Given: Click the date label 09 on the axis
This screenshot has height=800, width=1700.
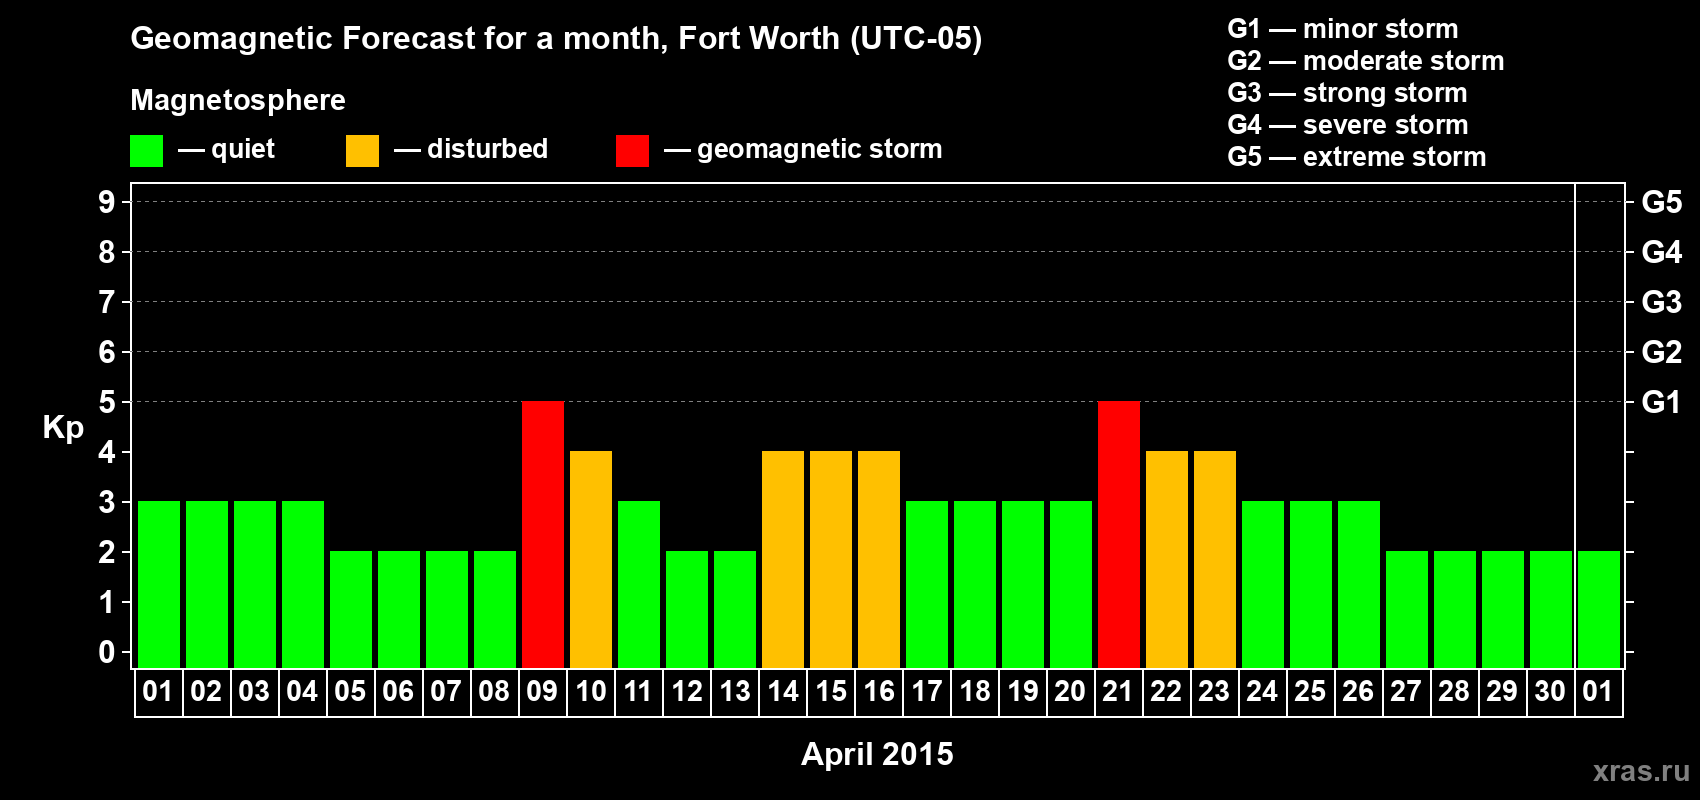Looking at the screenshot, I should coord(542,692).
